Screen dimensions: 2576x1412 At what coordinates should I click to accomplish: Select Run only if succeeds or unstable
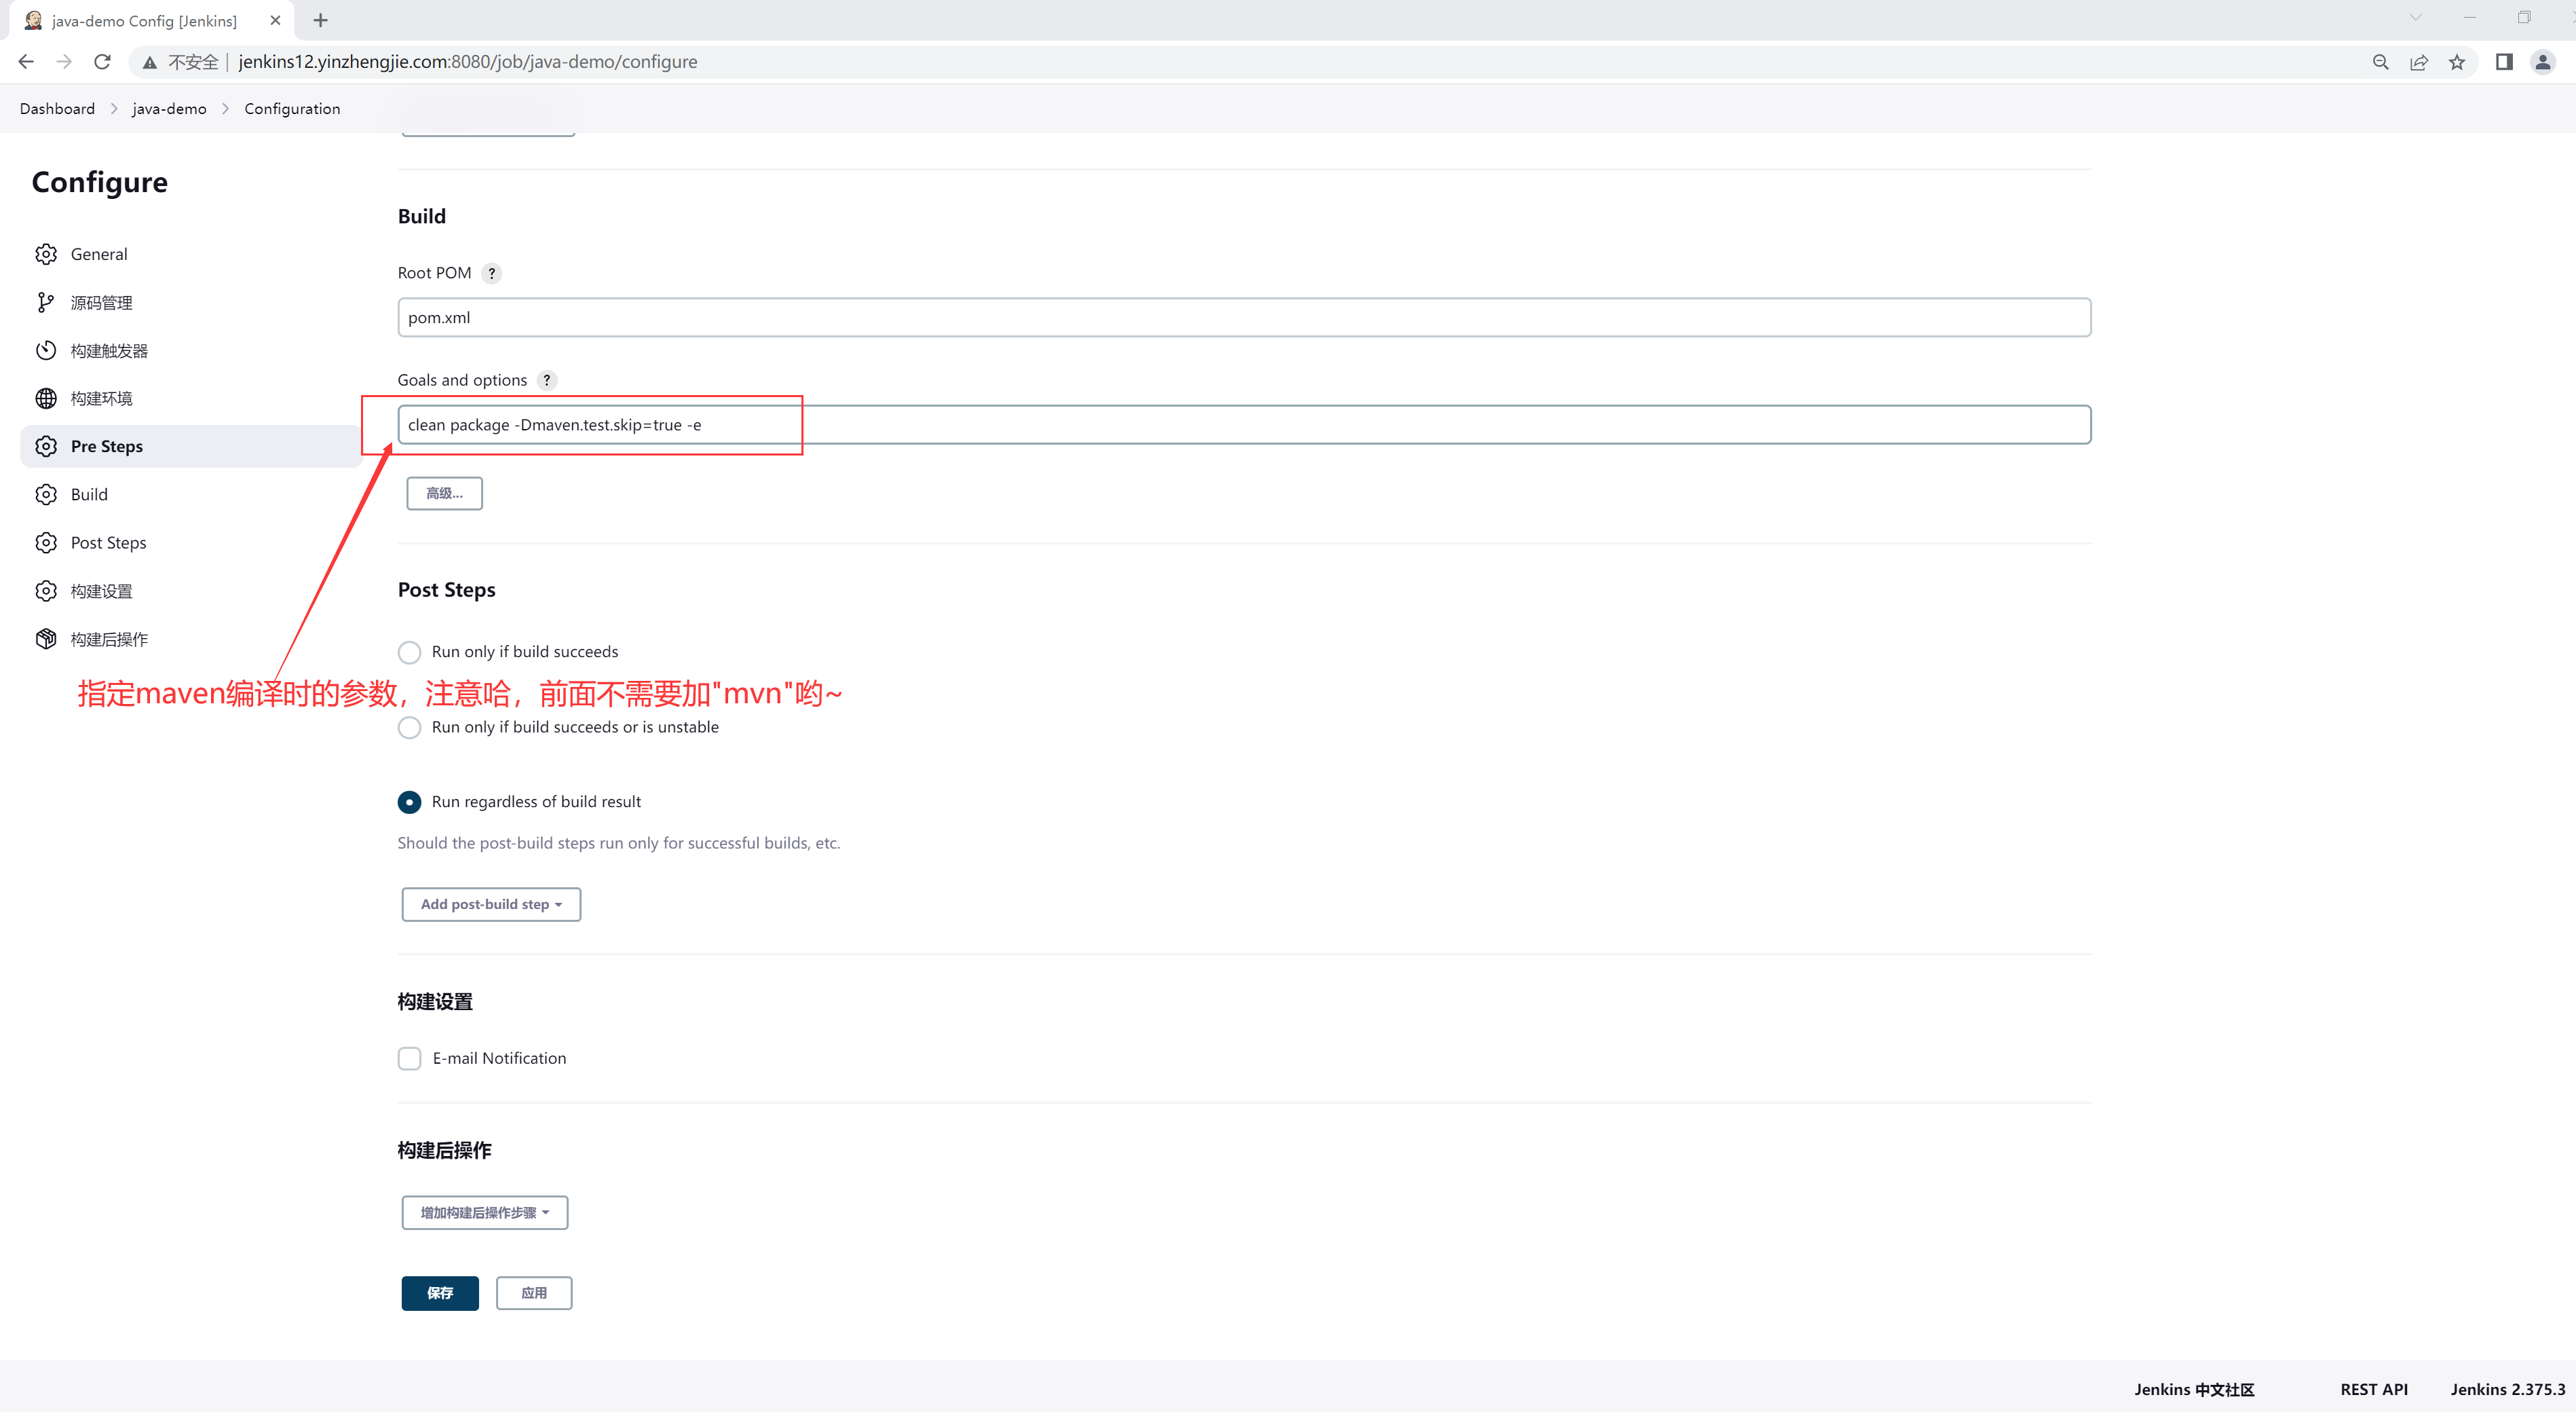[409, 727]
